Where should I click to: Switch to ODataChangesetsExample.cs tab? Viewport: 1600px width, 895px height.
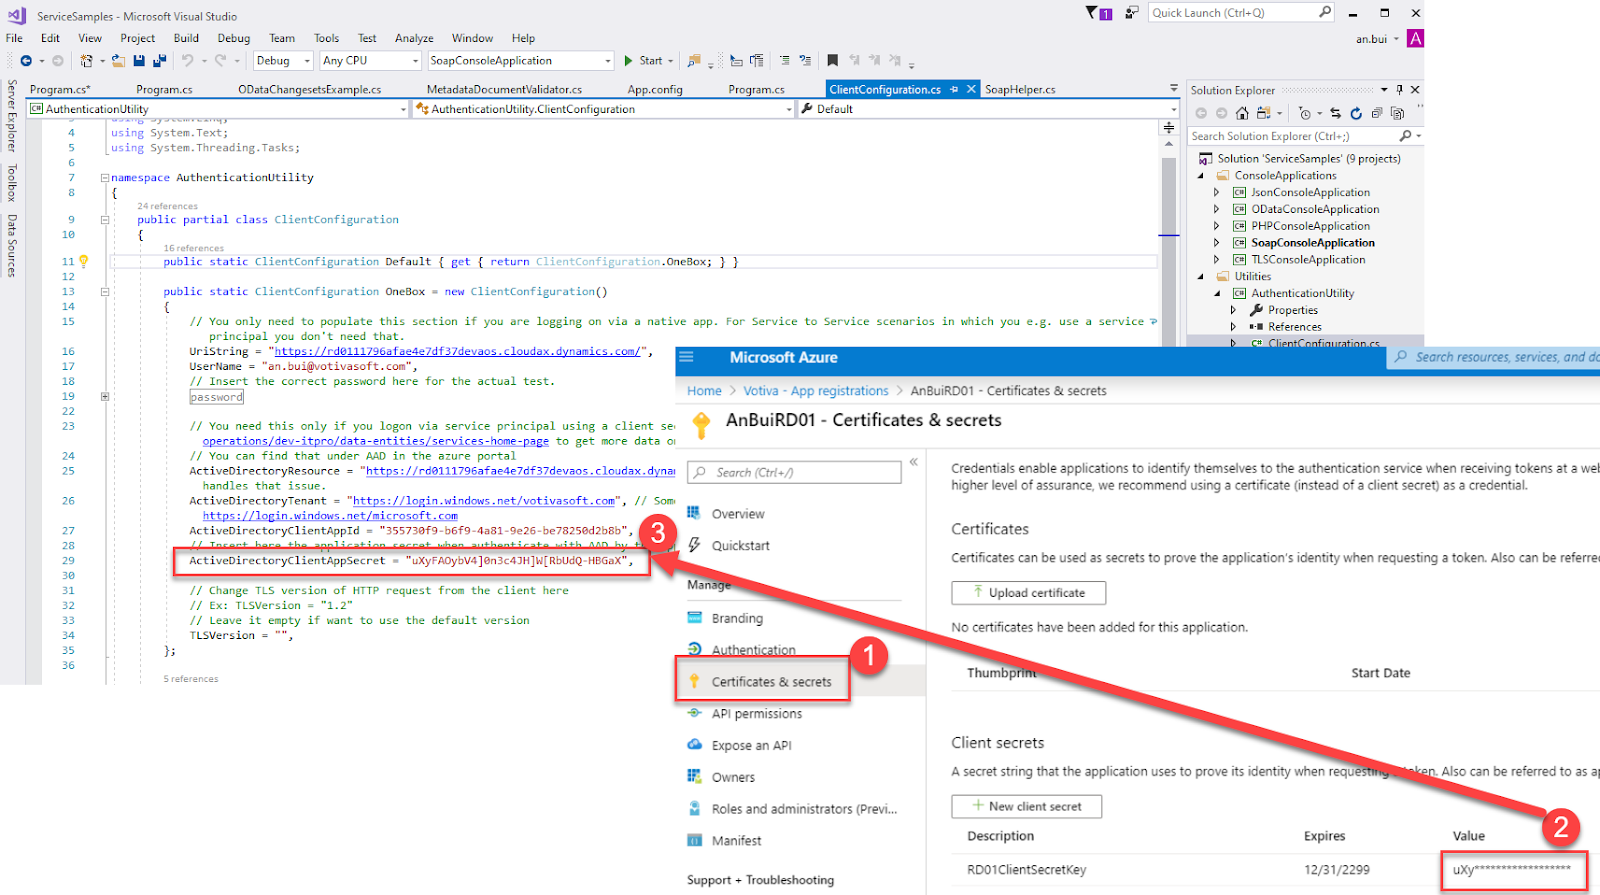[310, 89]
